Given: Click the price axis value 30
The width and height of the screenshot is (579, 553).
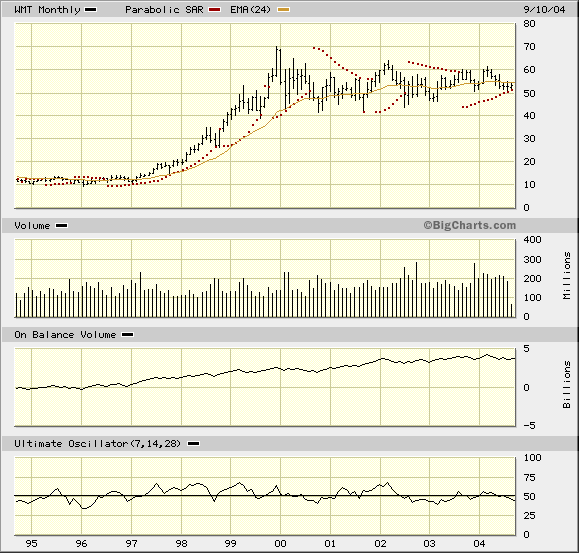Looking at the screenshot, I should tap(529, 138).
